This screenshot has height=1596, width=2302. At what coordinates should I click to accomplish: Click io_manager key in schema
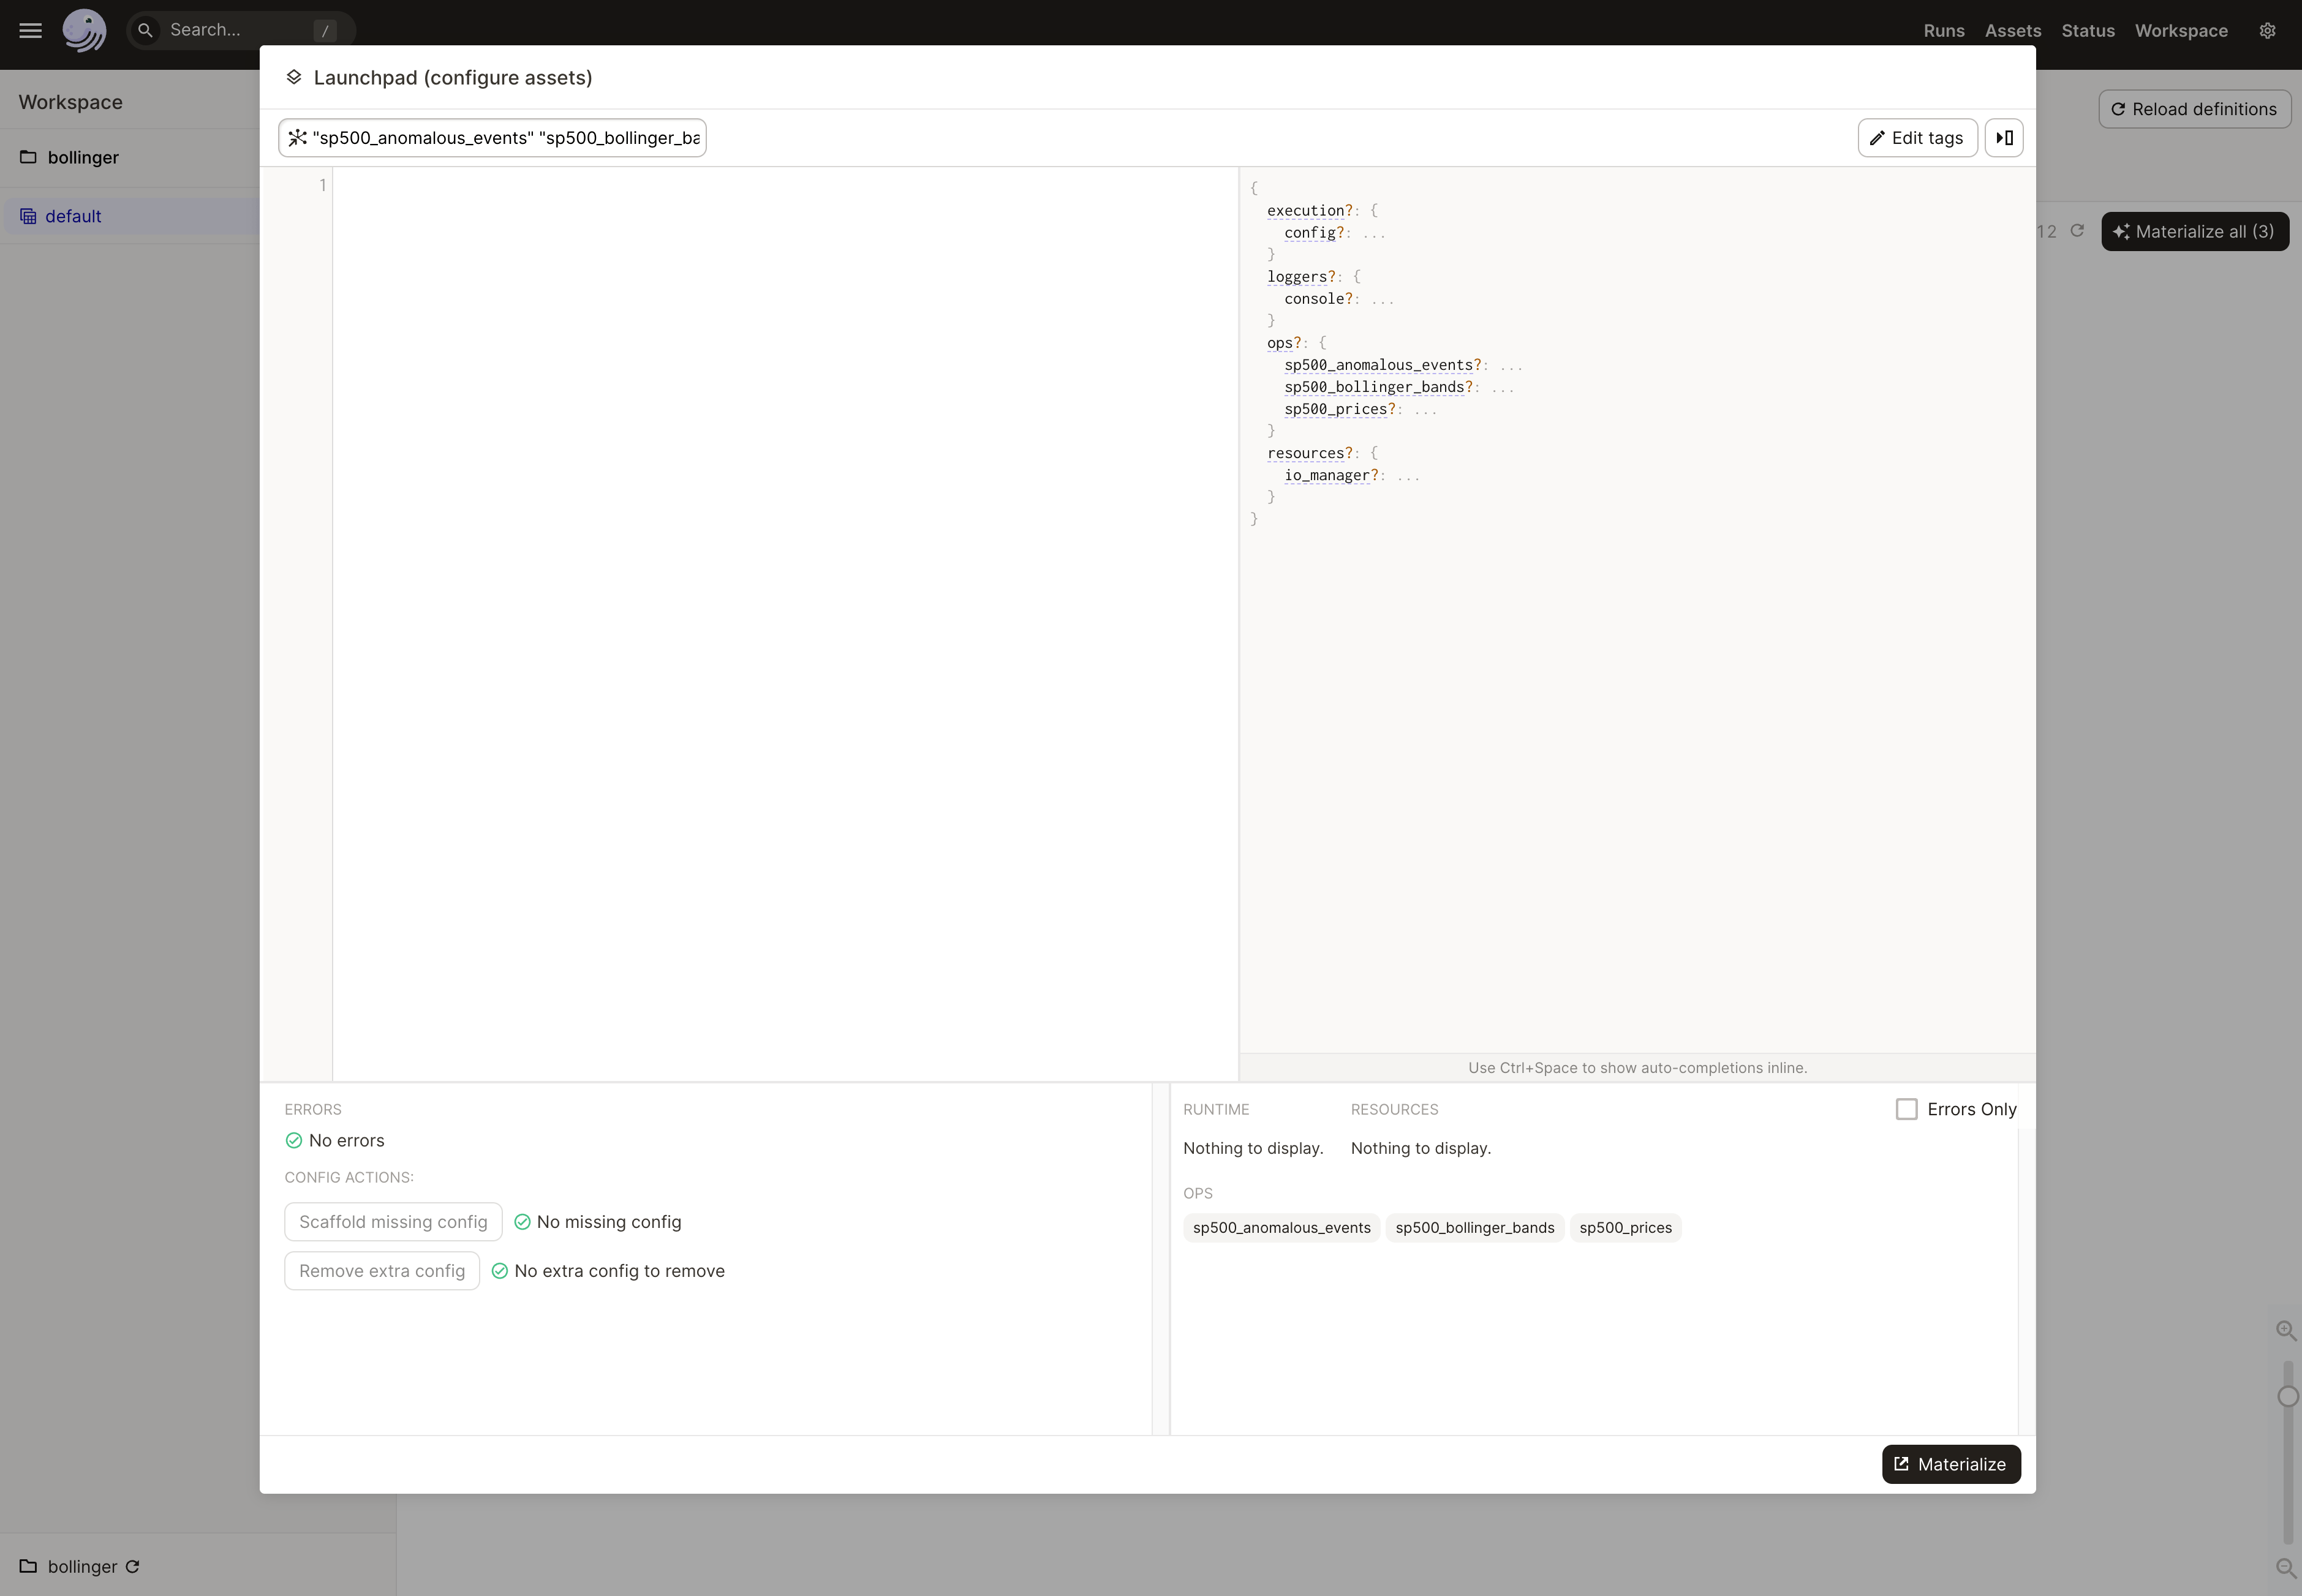click(1327, 475)
